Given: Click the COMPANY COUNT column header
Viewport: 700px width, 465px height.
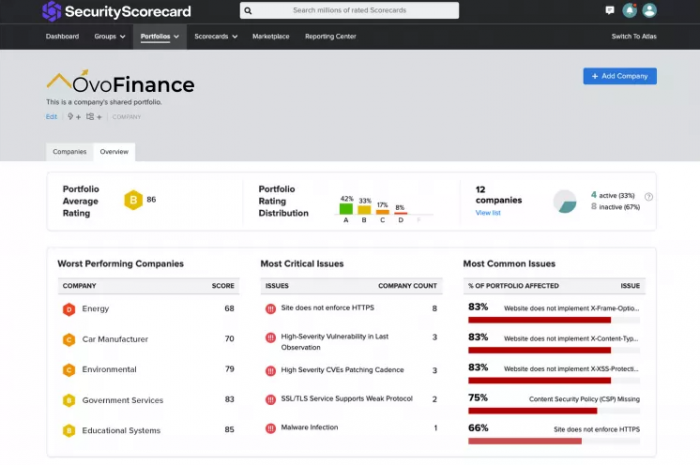Looking at the screenshot, I should 407,286.
